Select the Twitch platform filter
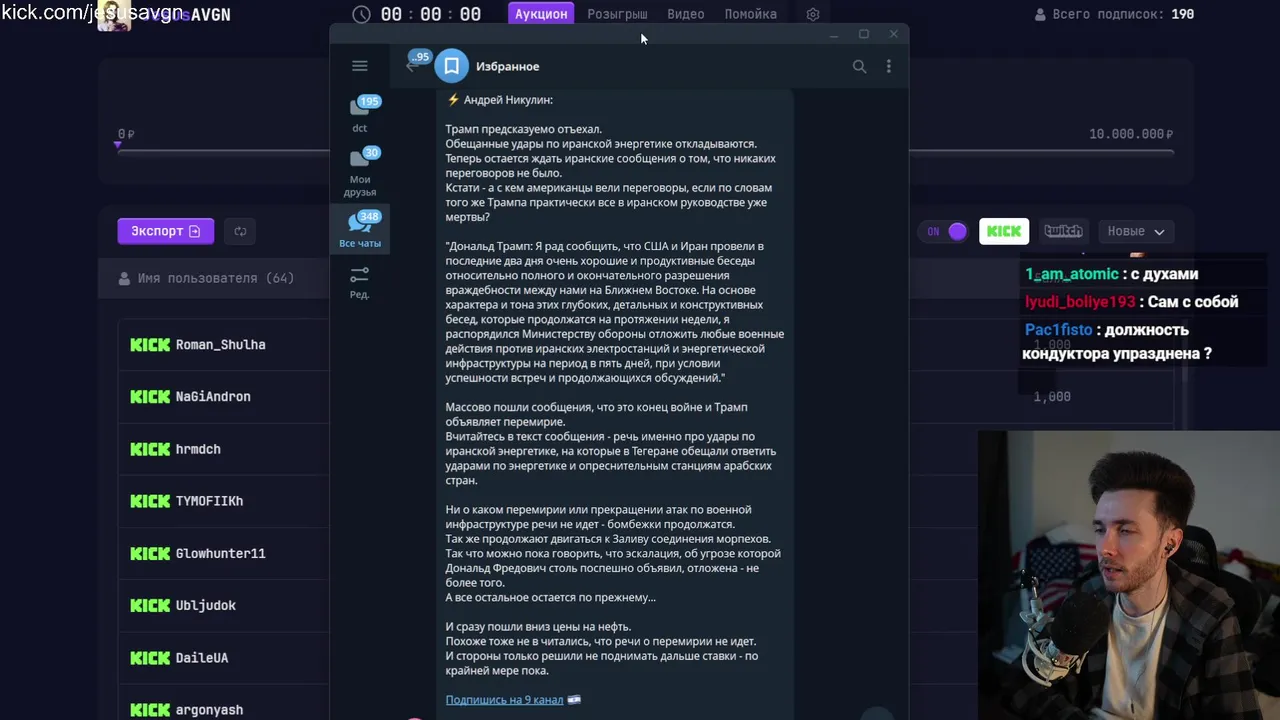 (1063, 231)
